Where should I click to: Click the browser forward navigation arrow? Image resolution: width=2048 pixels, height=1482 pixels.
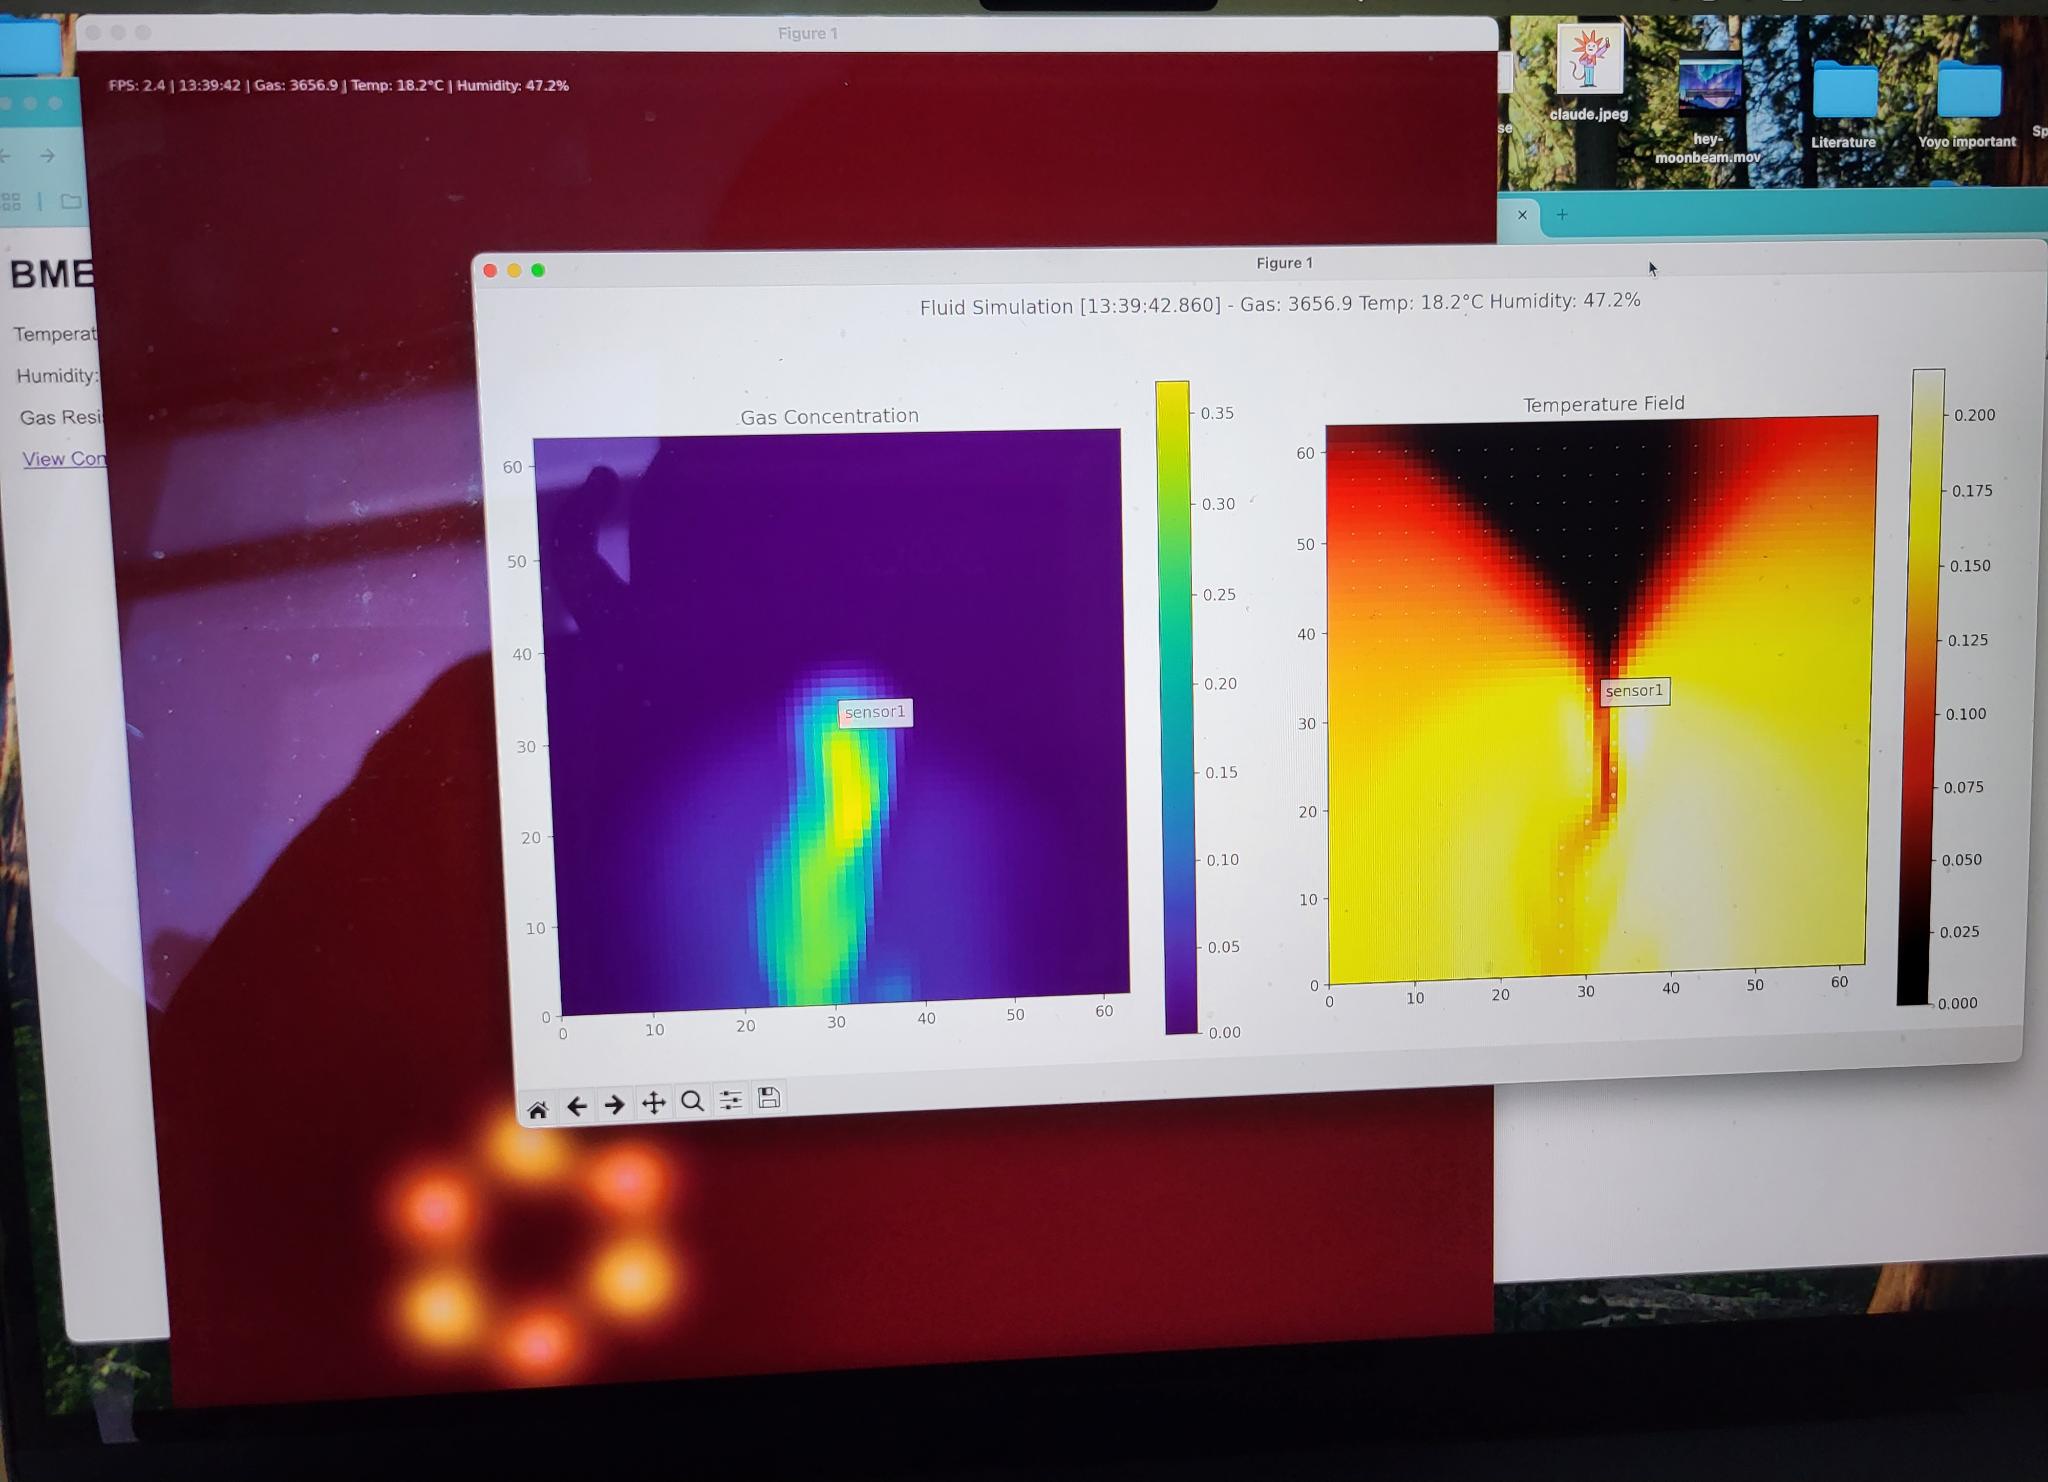point(47,156)
